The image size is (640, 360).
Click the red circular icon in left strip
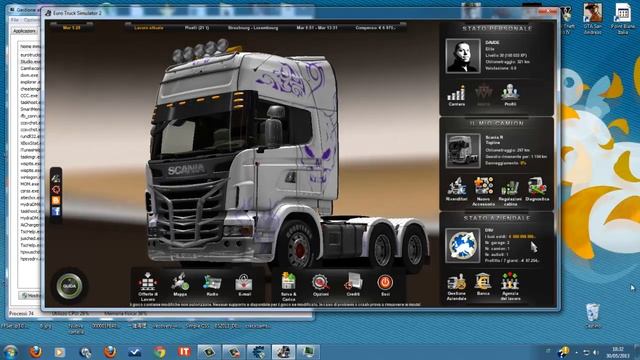[56, 189]
